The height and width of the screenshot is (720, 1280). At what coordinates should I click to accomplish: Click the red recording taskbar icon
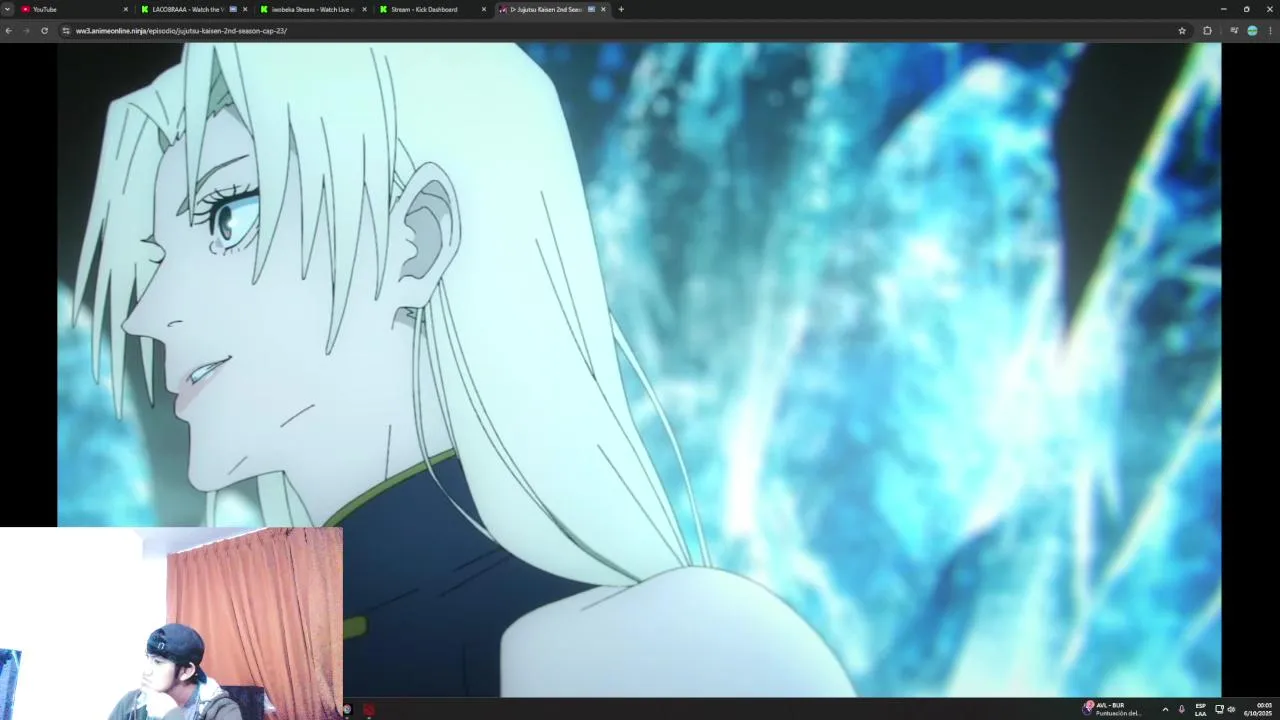click(x=369, y=709)
